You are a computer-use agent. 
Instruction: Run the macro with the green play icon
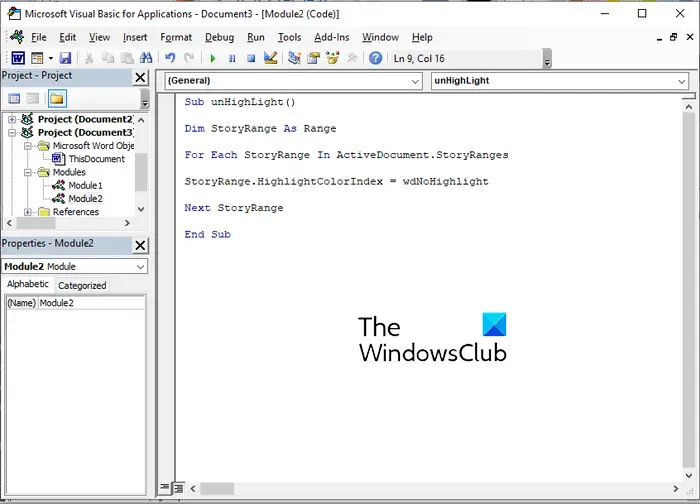coord(212,58)
